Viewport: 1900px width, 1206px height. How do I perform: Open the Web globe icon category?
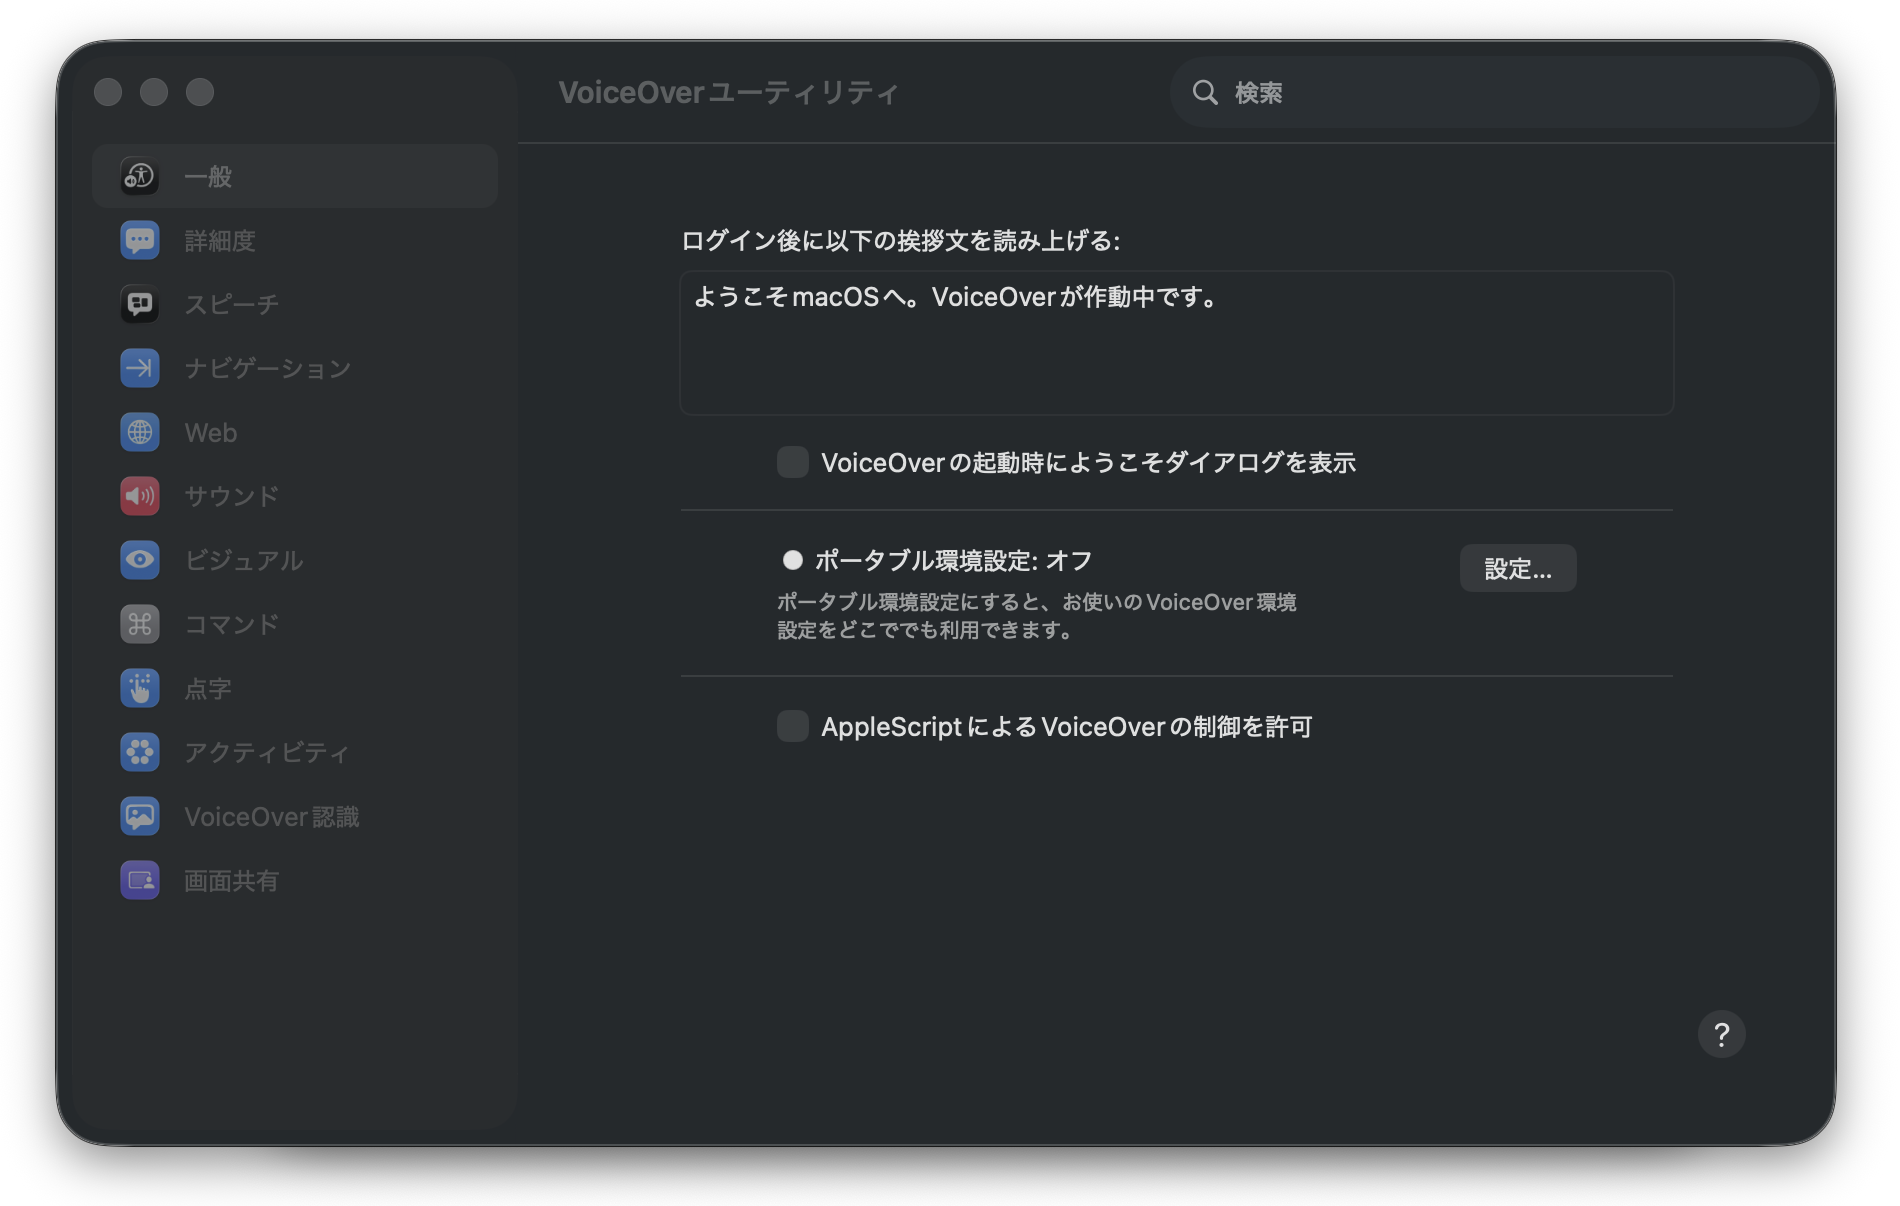coord(140,432)
